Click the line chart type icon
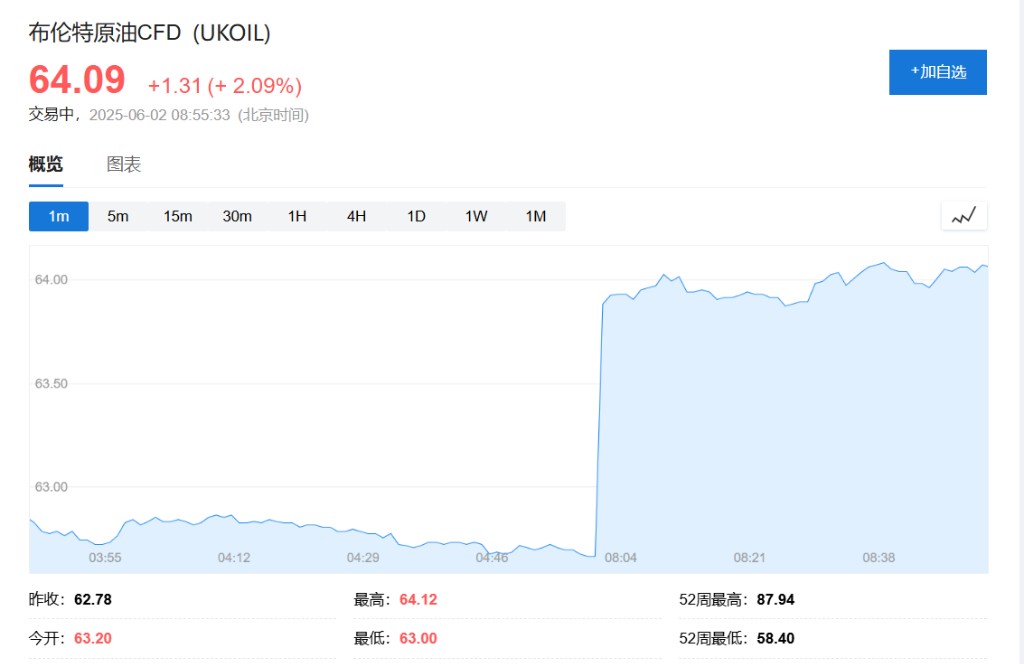The image size is (1024, 664). 964,216
